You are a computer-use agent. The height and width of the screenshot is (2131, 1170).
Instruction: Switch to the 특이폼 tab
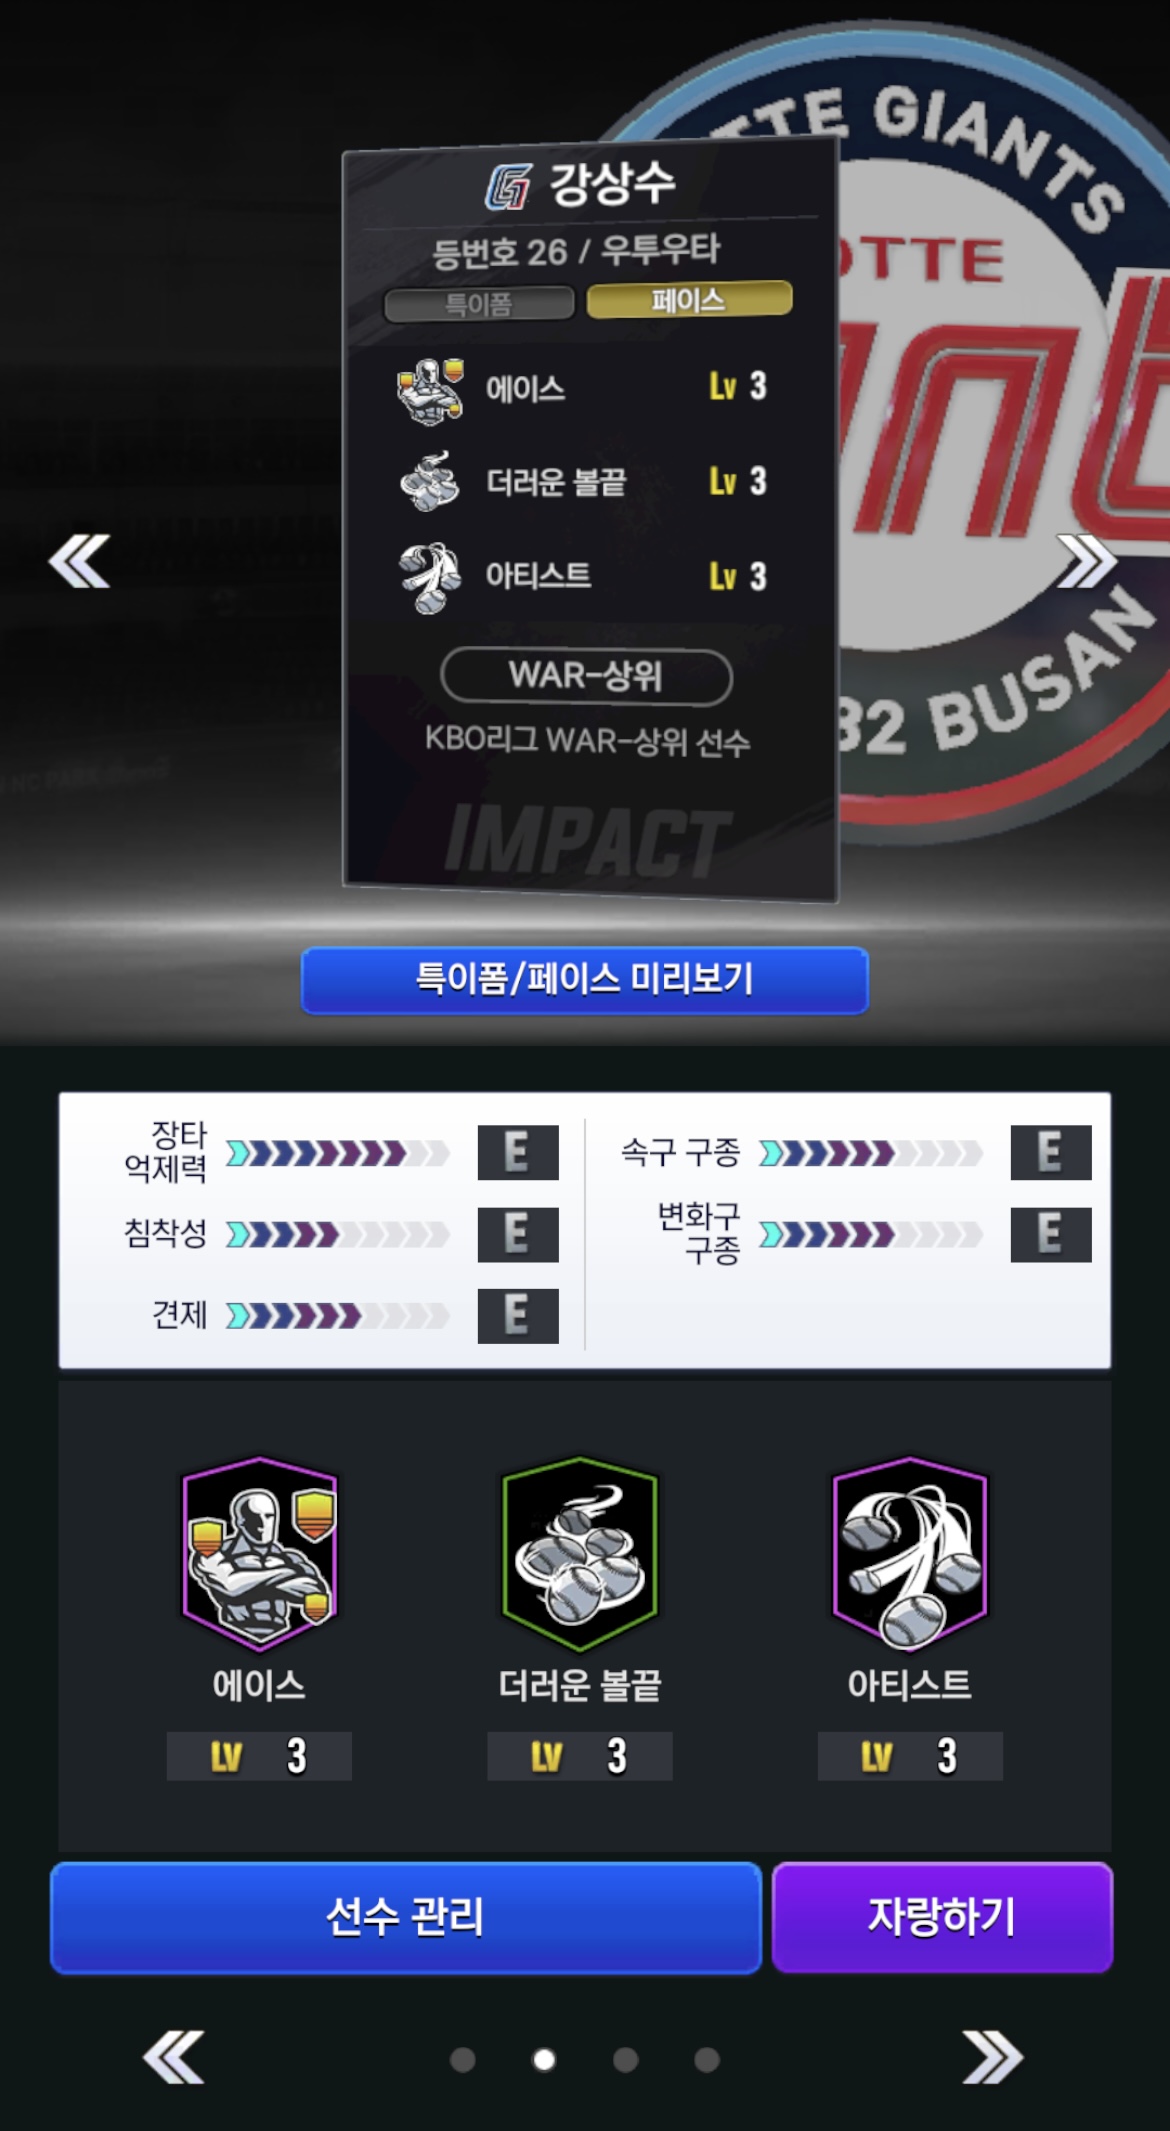coord(479,304)
